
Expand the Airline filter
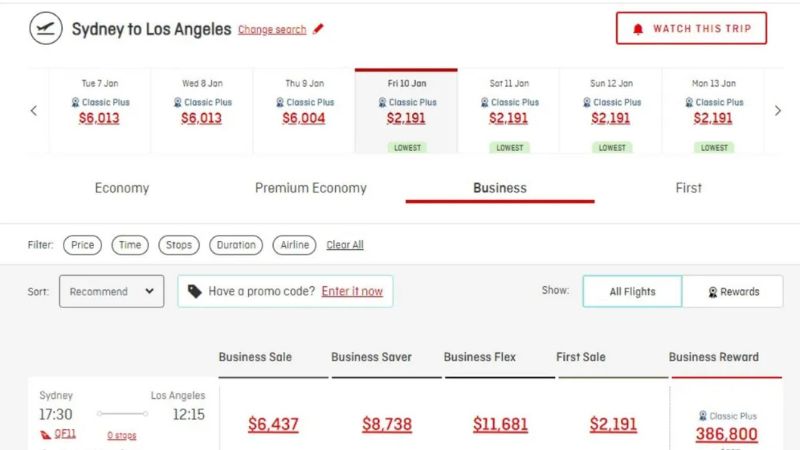pos(294,245)
